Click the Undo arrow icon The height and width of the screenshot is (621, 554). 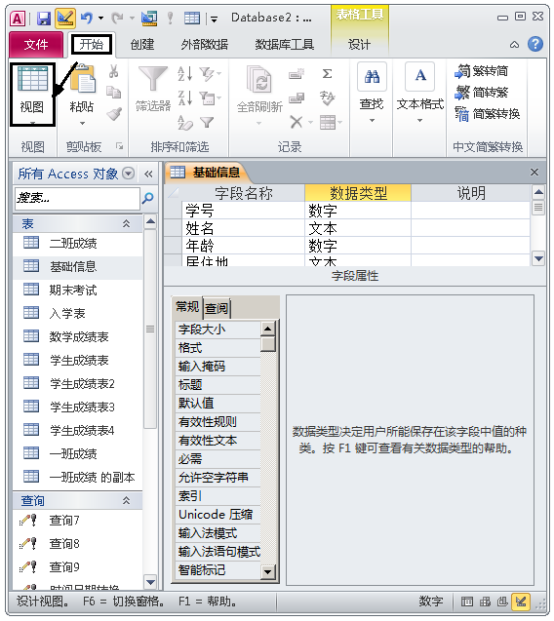[87, 18]
